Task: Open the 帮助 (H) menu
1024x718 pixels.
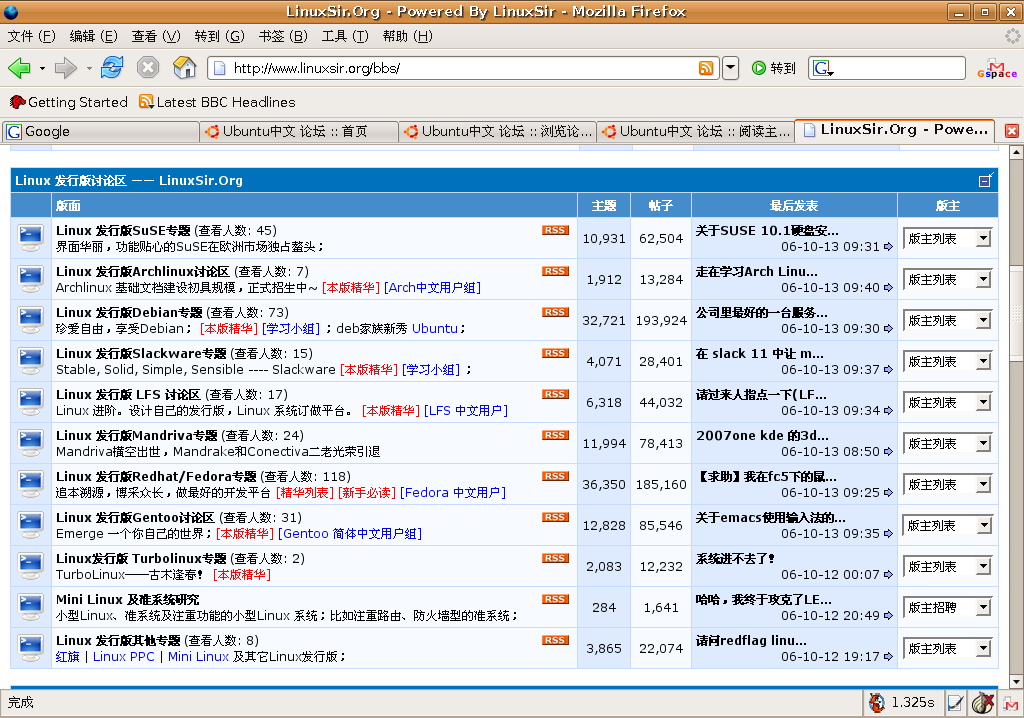Action: 408,37
